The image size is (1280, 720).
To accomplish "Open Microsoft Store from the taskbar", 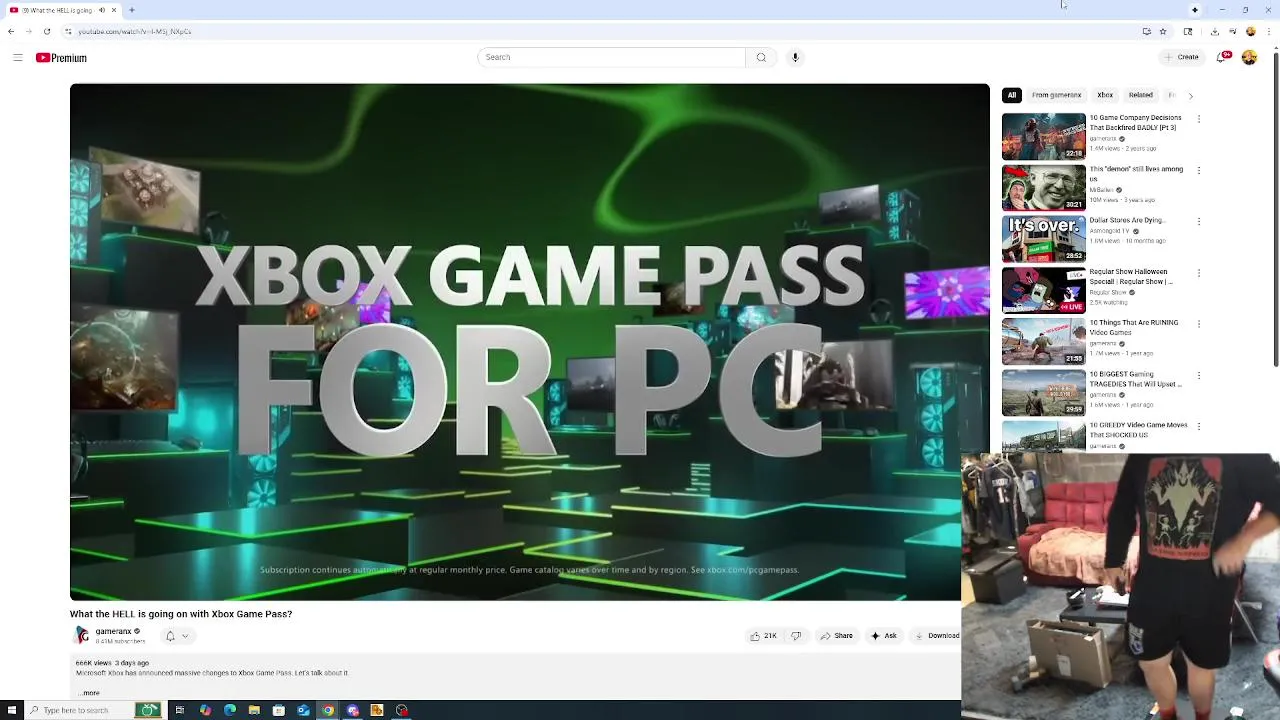I will coord(279,710).
